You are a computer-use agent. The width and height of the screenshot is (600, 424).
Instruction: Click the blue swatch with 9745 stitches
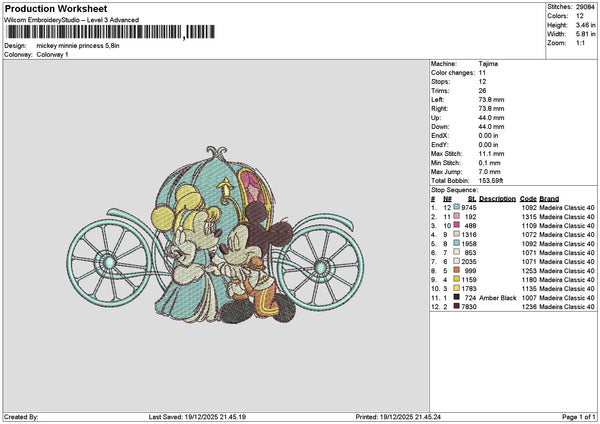pyautogui.click(x=456, y=207)
